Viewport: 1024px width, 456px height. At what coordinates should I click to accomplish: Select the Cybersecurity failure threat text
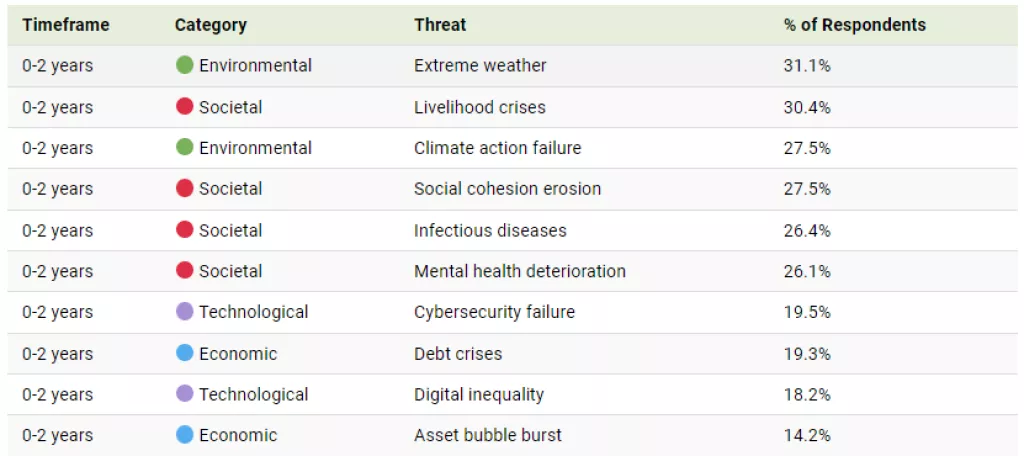[494, 312]
